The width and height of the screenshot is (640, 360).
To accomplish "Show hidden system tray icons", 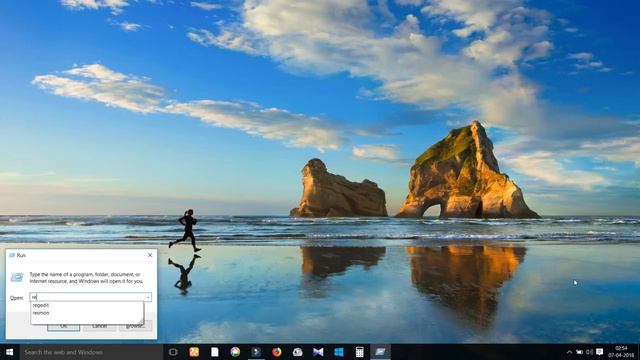I will [569, 352].
